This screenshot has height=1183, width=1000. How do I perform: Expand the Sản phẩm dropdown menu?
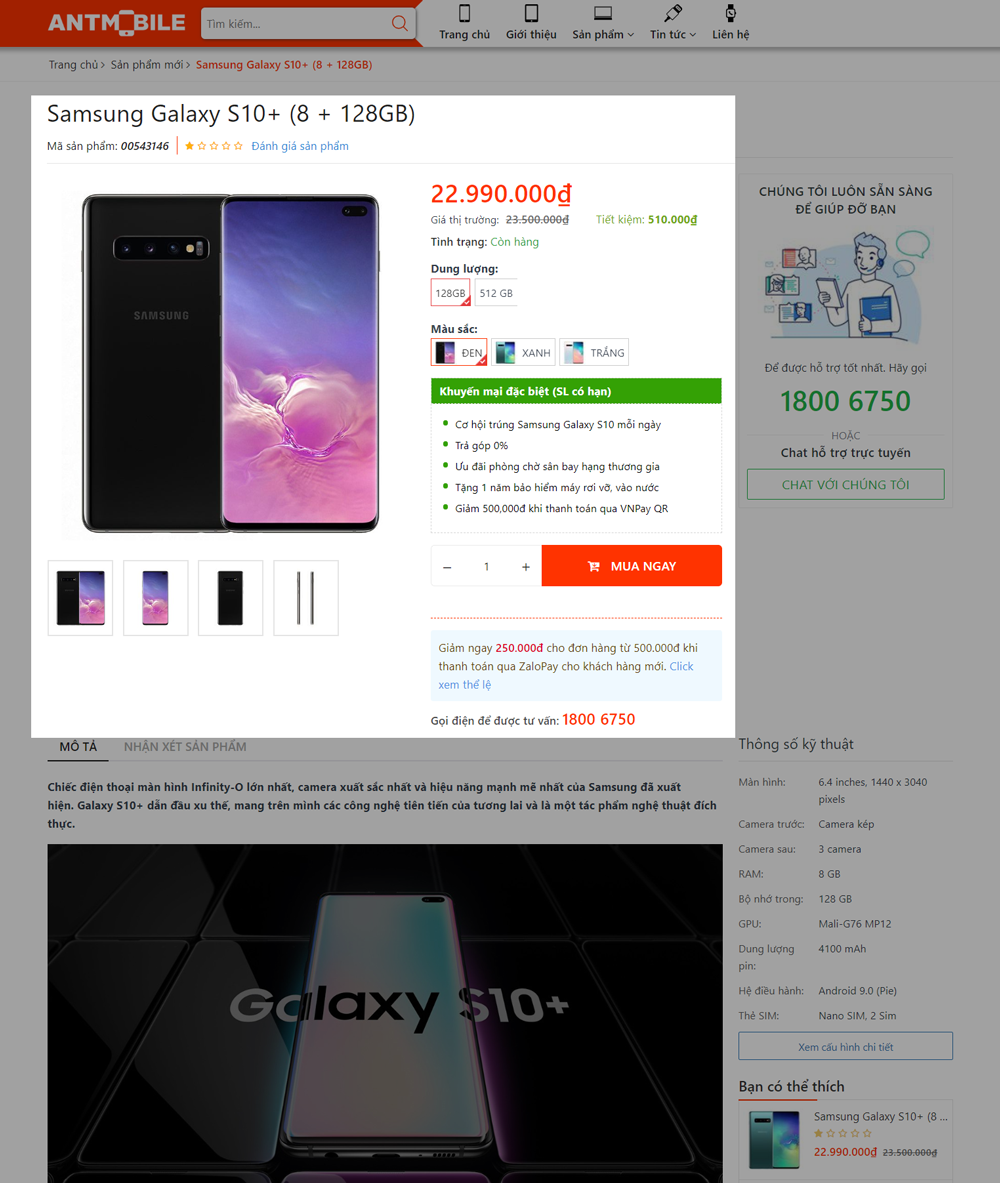coord(603,34)
